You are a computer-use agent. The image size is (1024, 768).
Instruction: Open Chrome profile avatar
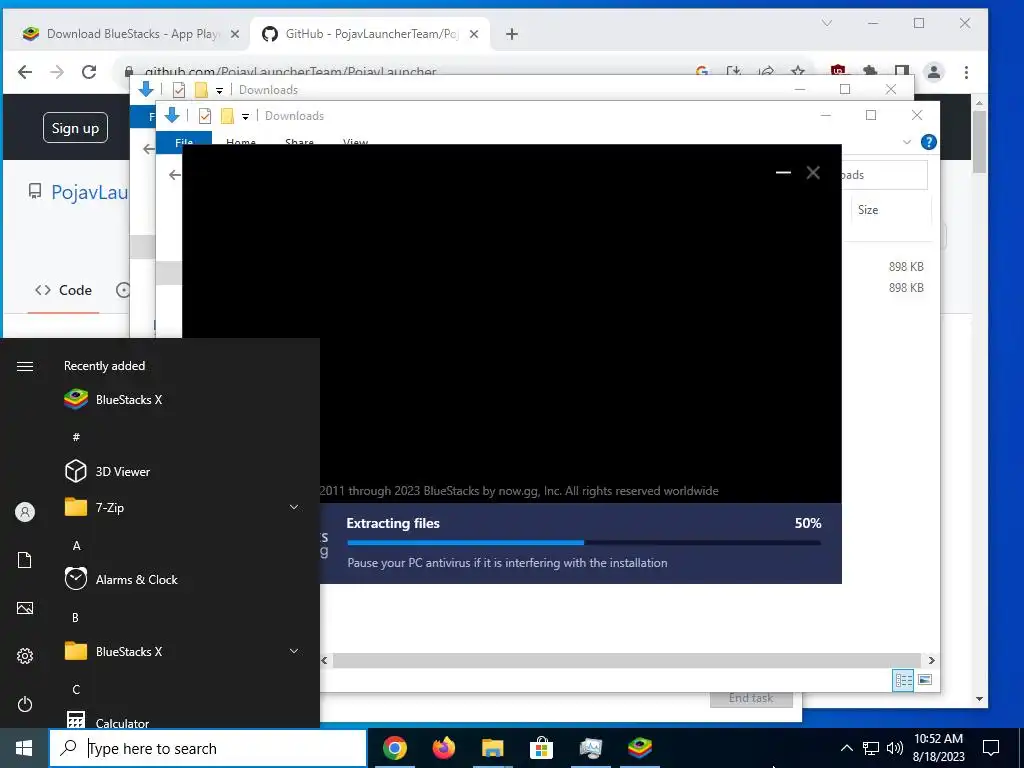pyautogui.click(x=934, y=72)
